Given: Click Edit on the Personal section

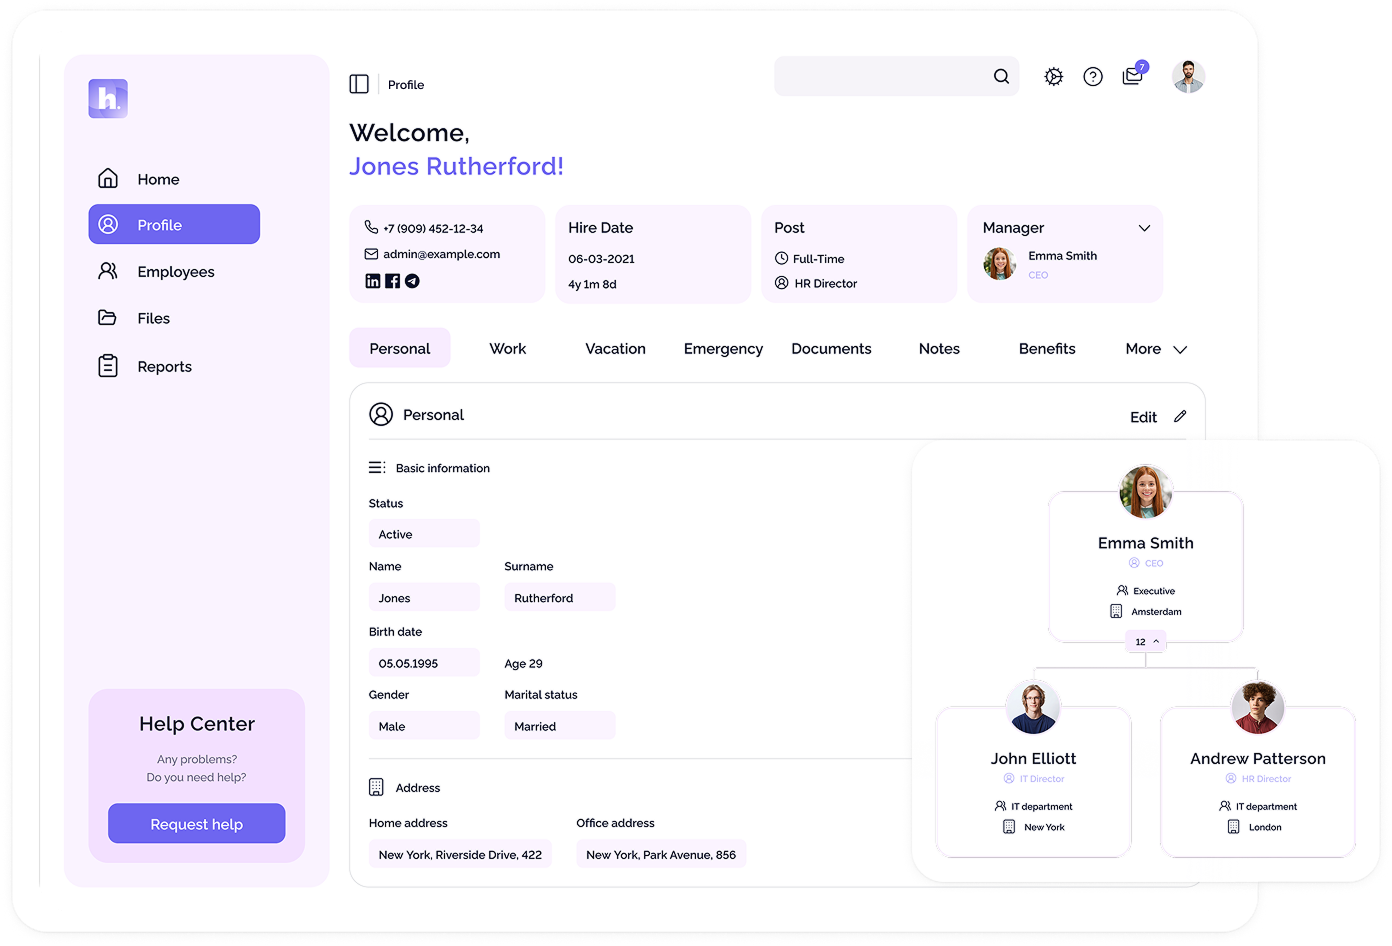Looking at the screenshot, I should (1143, 416).
